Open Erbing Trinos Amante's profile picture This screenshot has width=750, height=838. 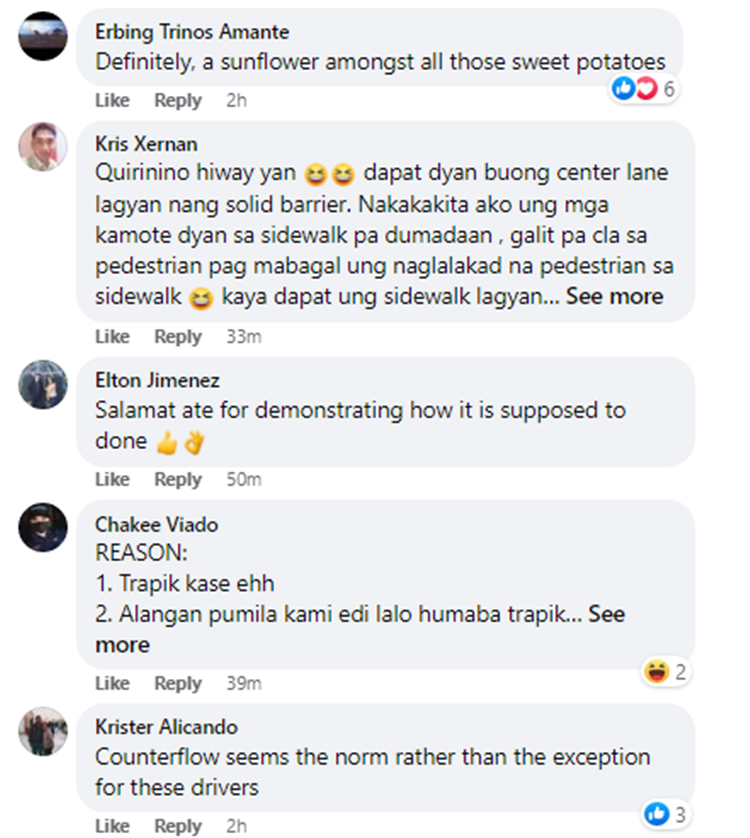click(43, 36)
